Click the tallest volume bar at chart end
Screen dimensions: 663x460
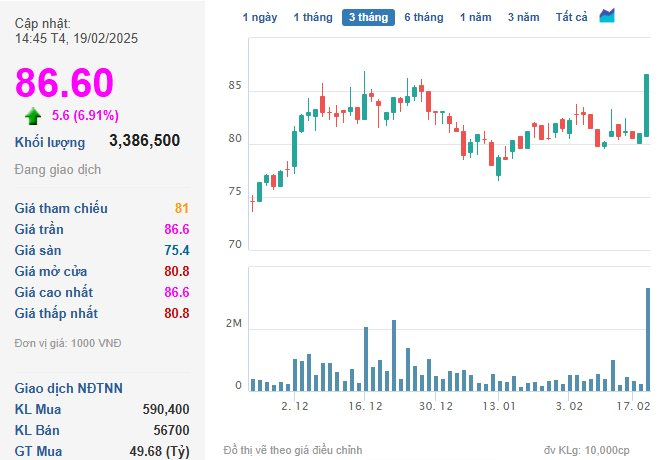648,340
